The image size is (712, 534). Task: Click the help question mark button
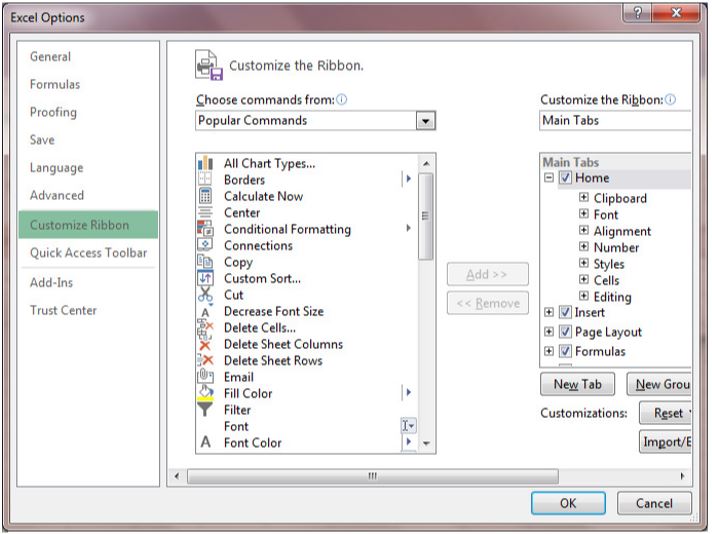click(638, 13)
